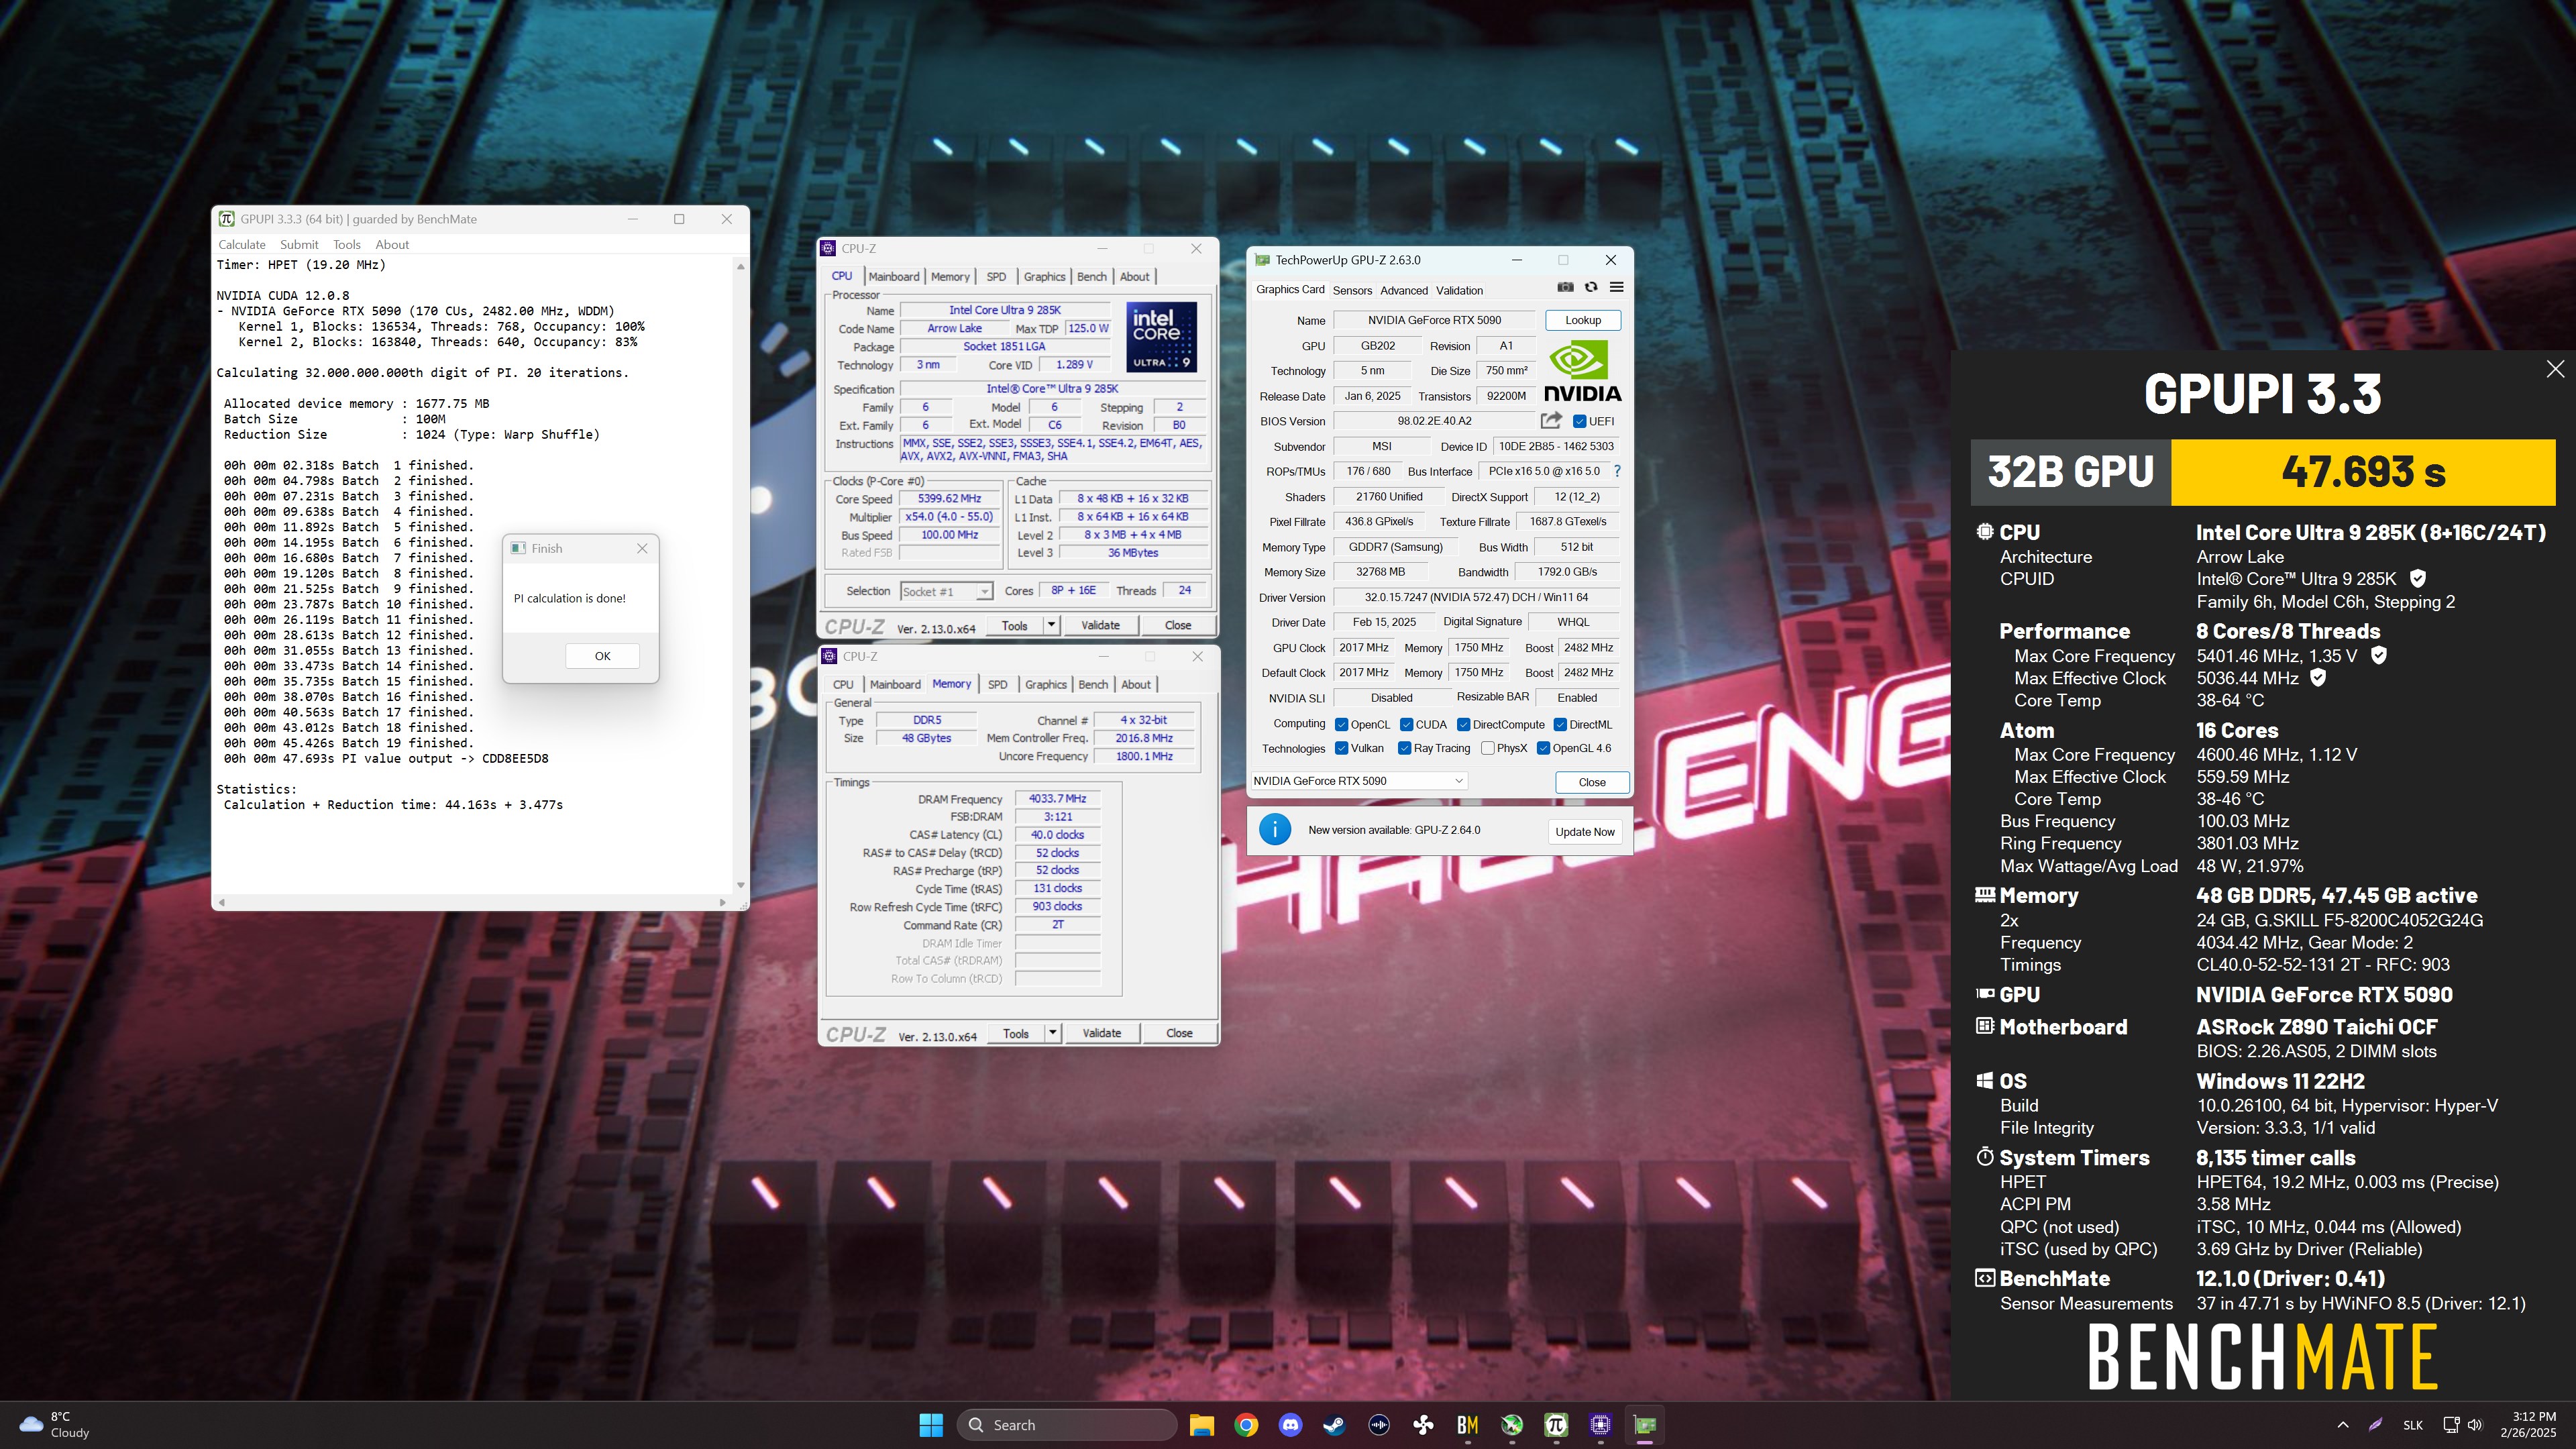2576x1449 pixels.
Task: Open the volume tray icon
Action: pyautogui.click(x=2475, y=1425)
